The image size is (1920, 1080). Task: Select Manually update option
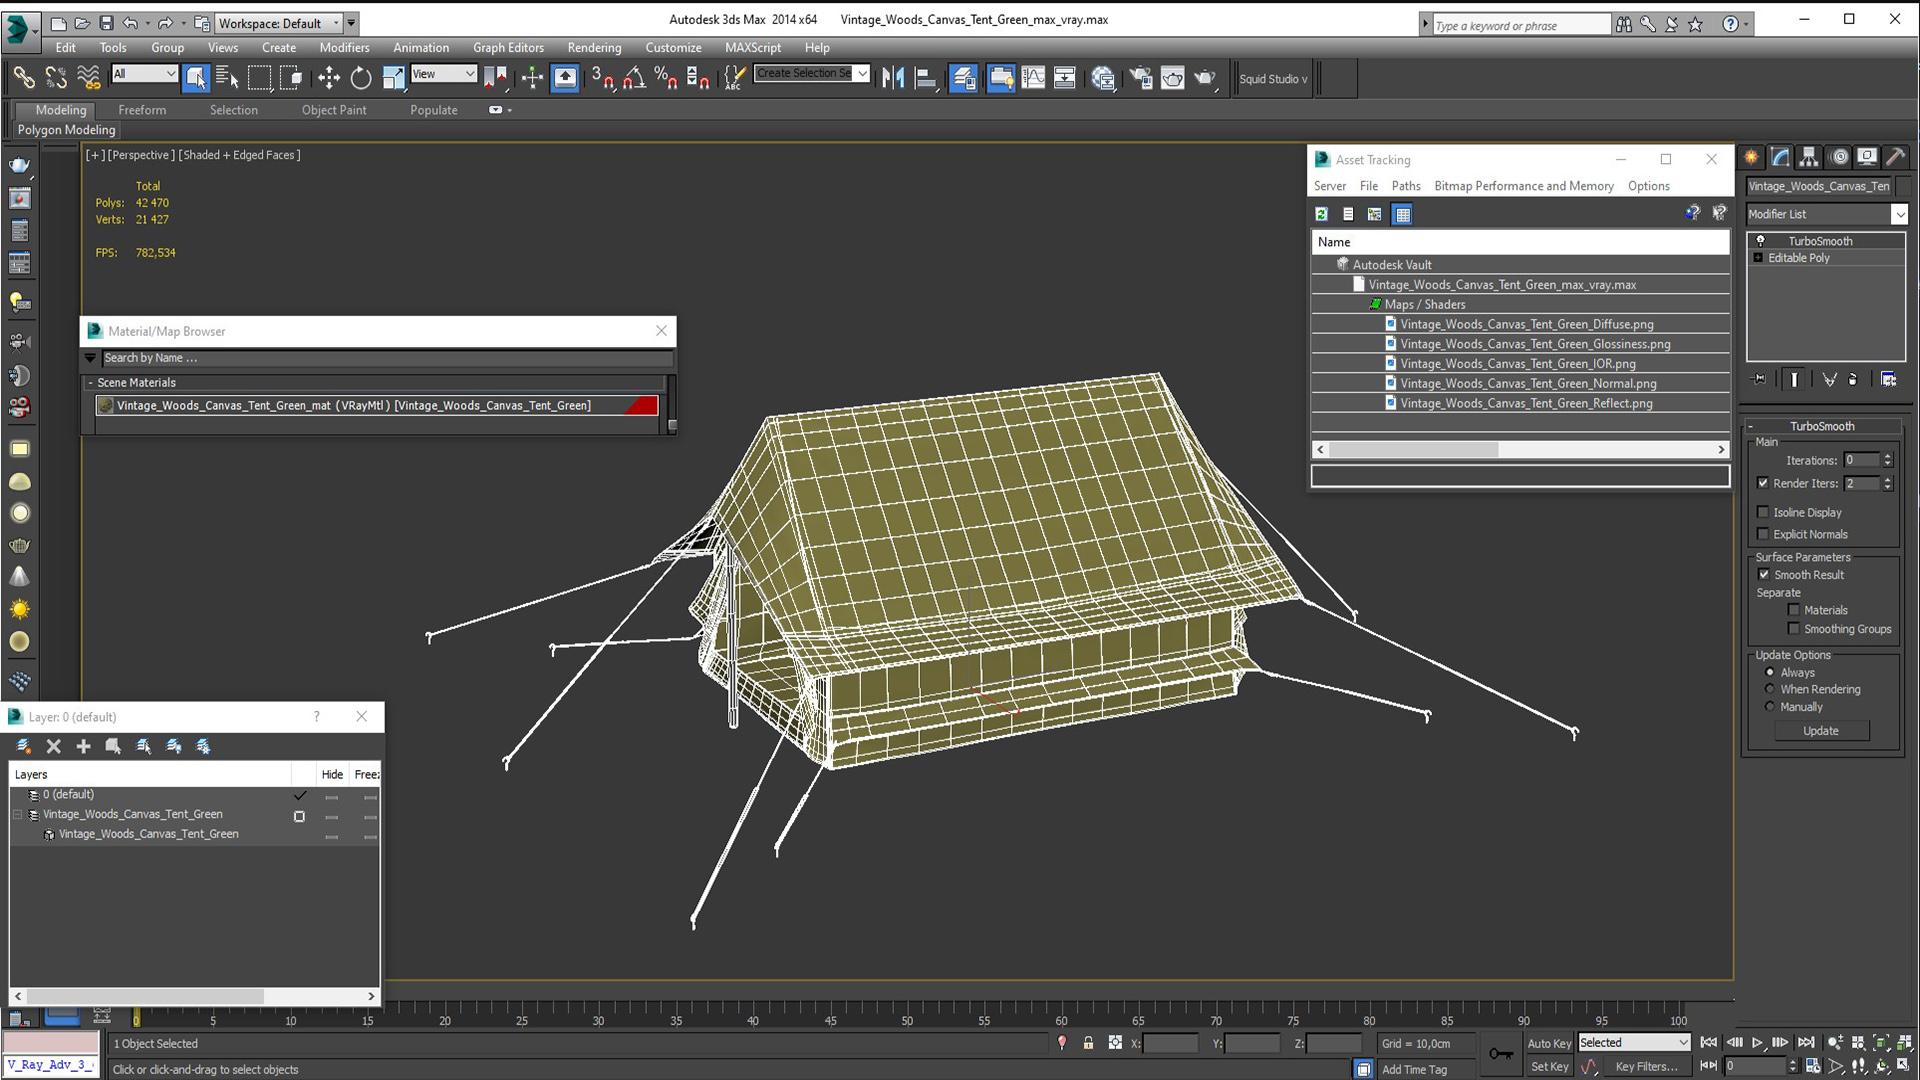(1770, 707)
